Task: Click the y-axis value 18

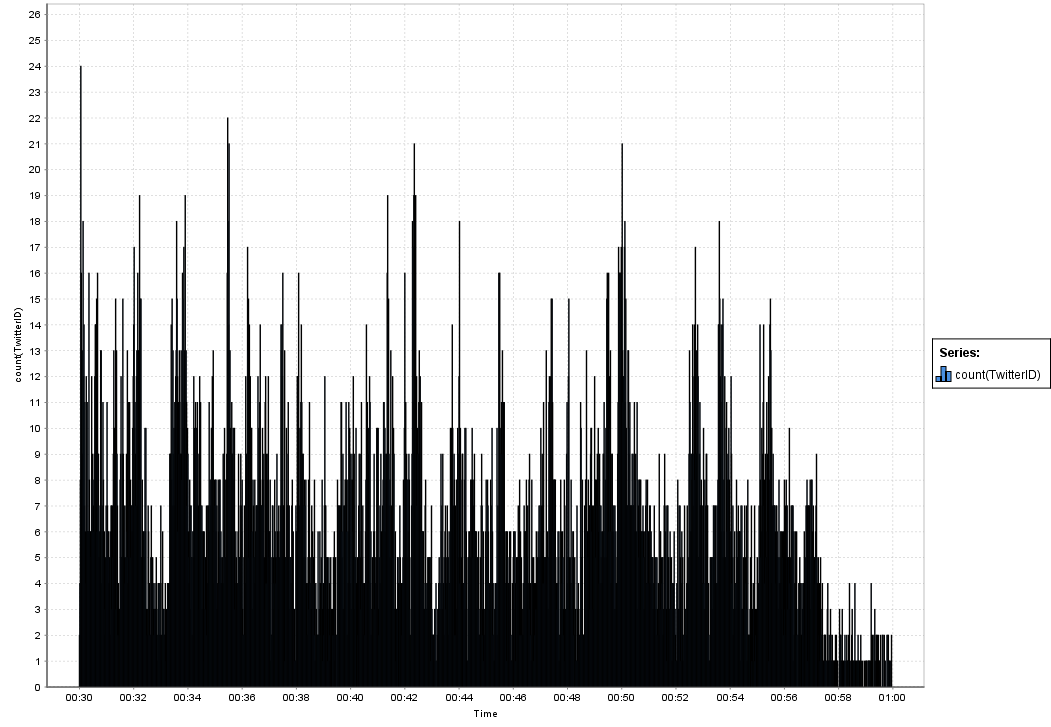Action: 35,222
